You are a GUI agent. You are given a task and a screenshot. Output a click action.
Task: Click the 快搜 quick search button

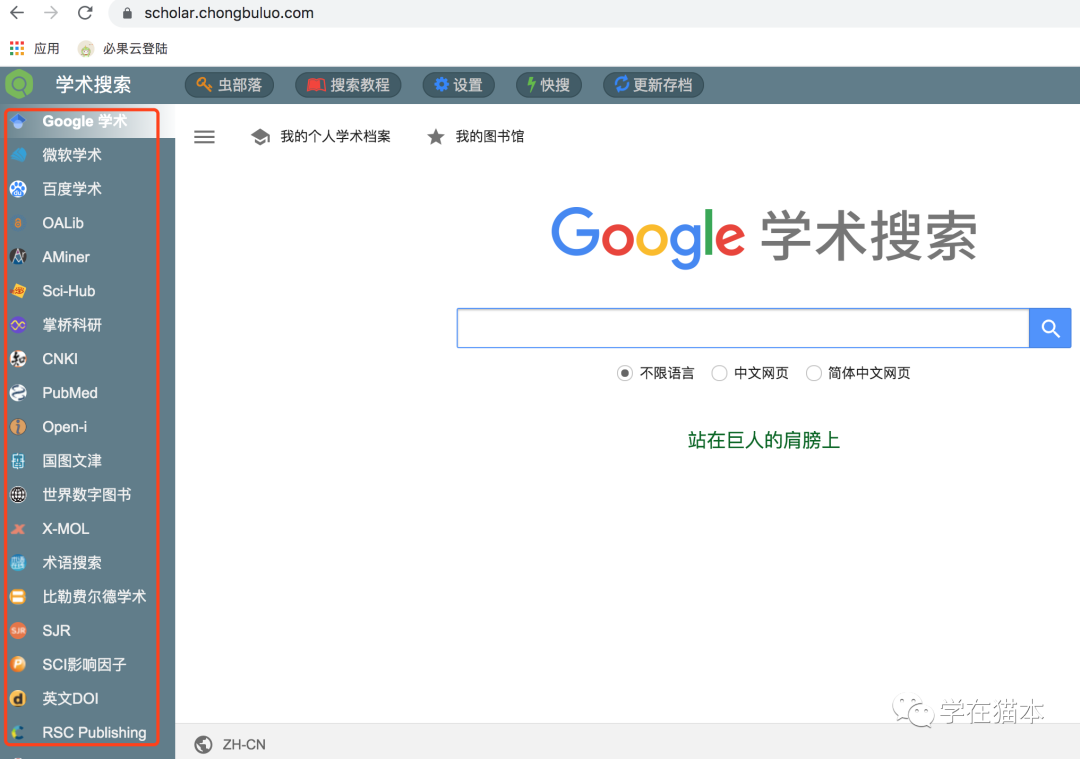coord(549,85)
